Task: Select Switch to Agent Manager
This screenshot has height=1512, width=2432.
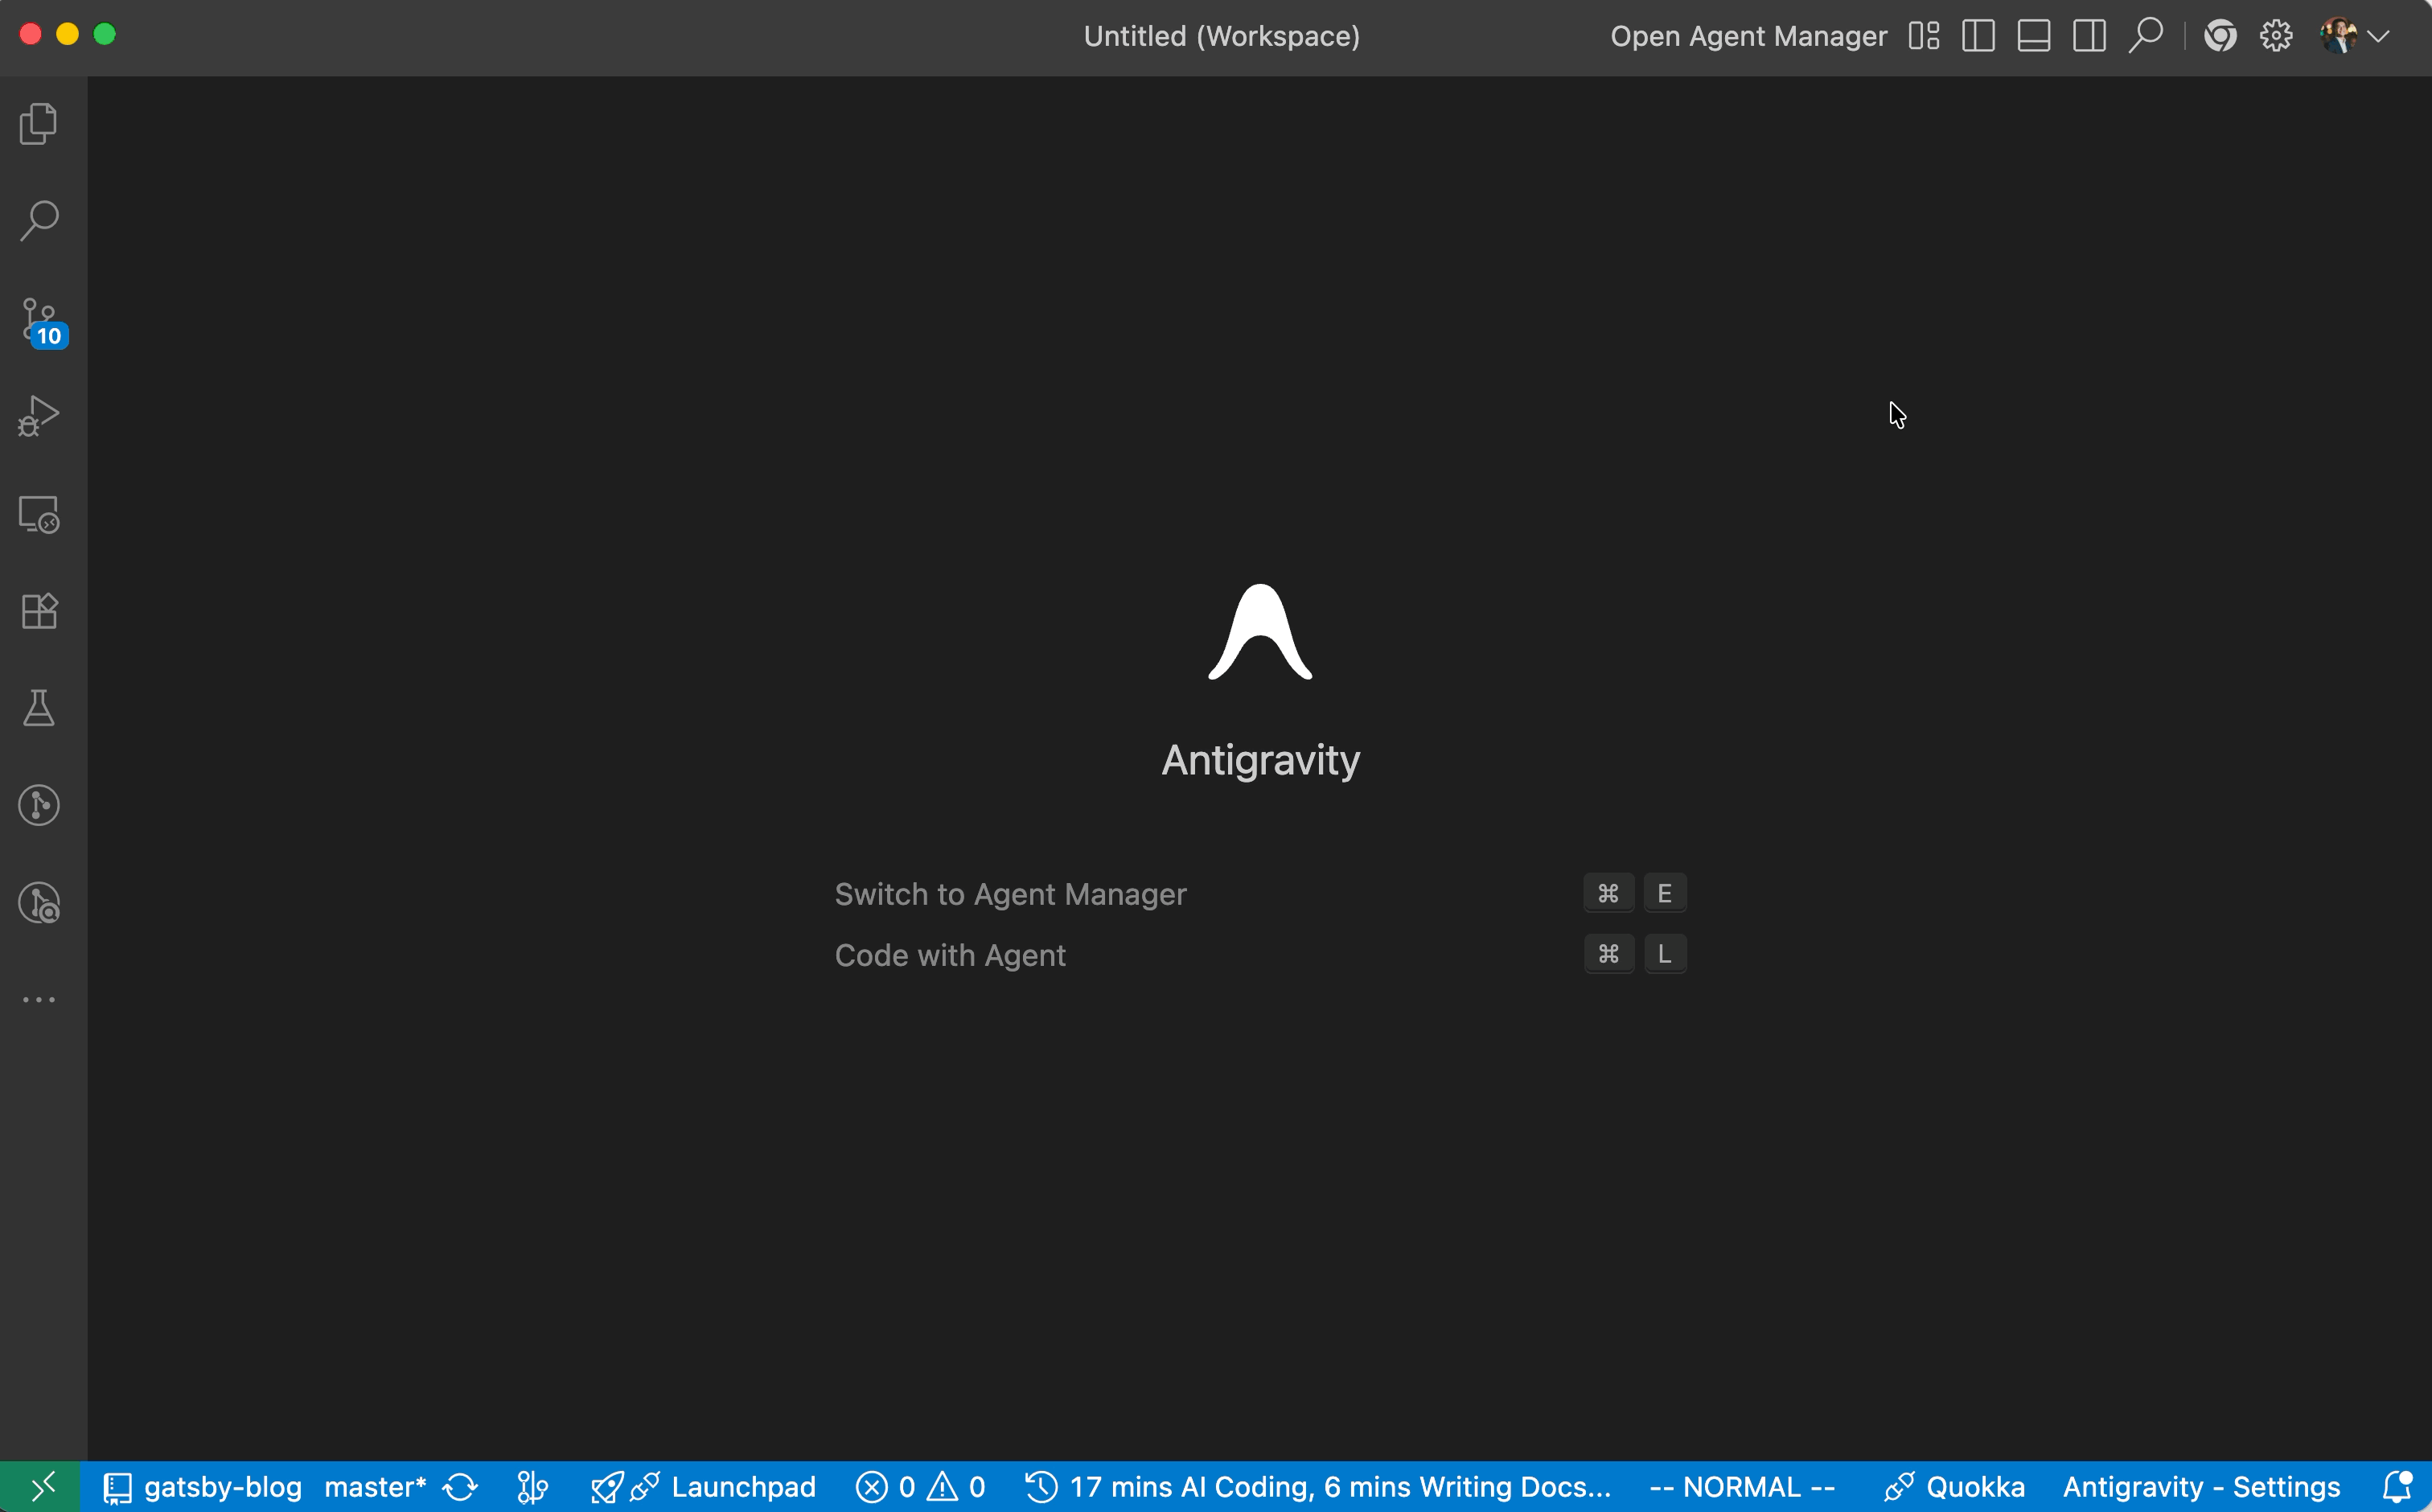Action: point(1010,893)
